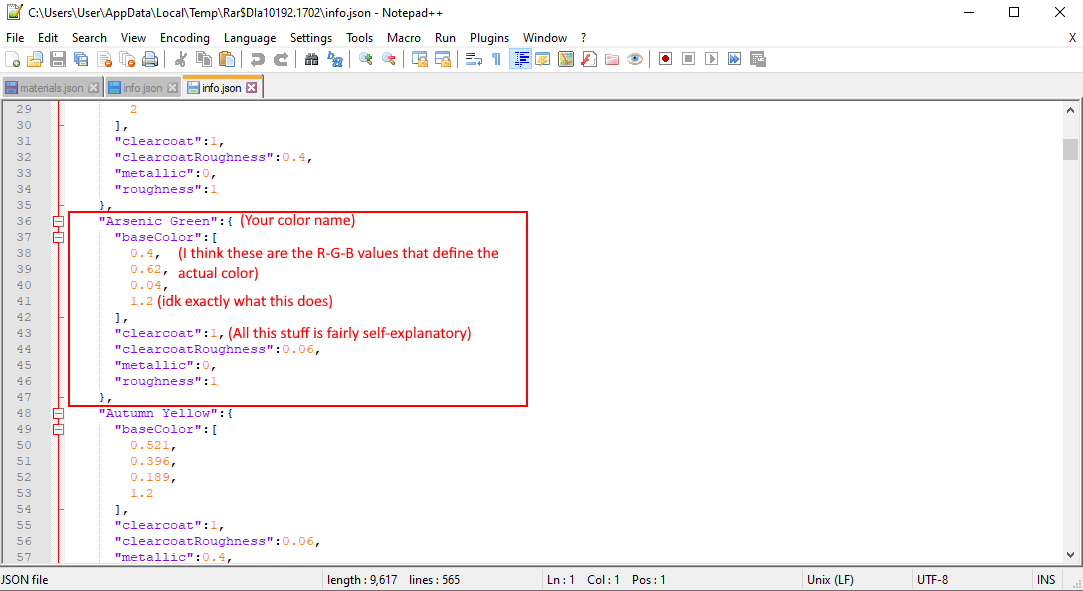1083x591 pixels.
Task: Open the Run menu
Action: [x=445, y=38]
